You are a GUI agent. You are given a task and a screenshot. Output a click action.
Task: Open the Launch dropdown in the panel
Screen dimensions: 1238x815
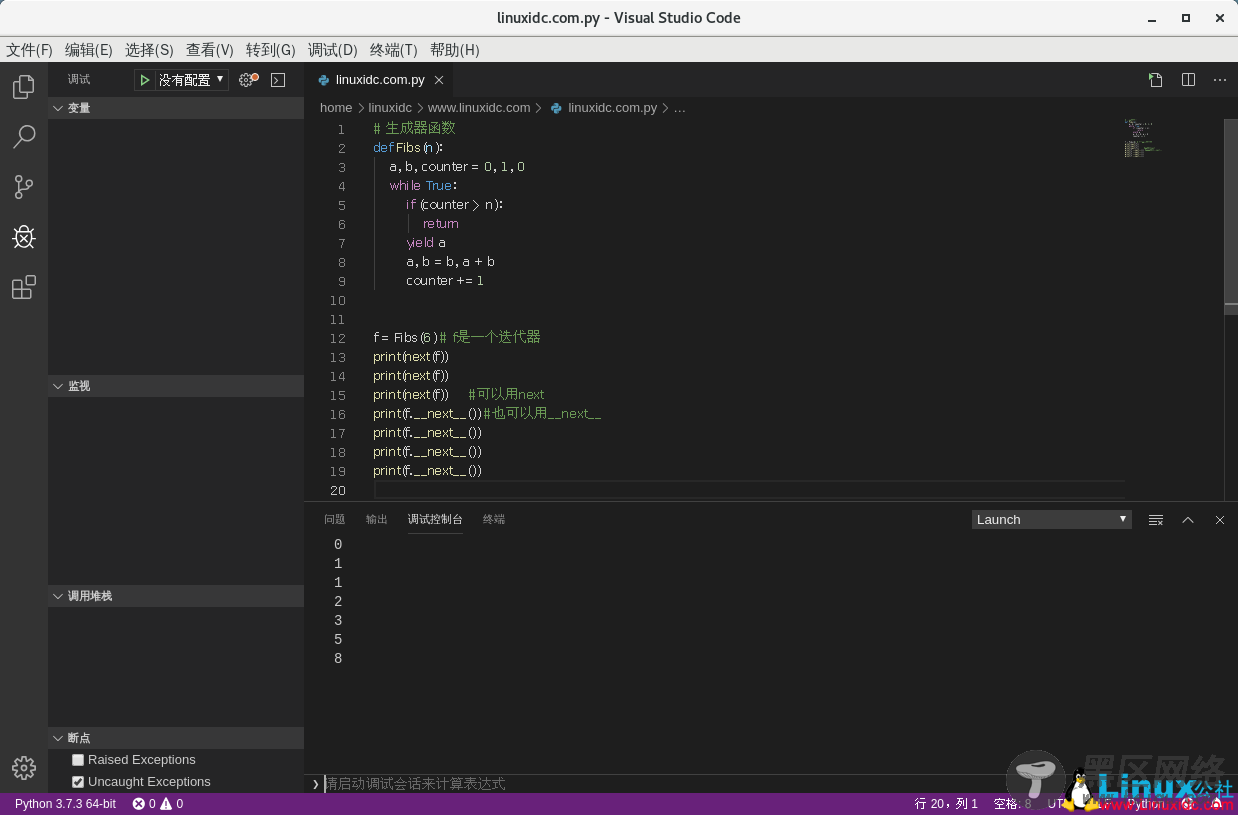click(x=1051, y=520)
